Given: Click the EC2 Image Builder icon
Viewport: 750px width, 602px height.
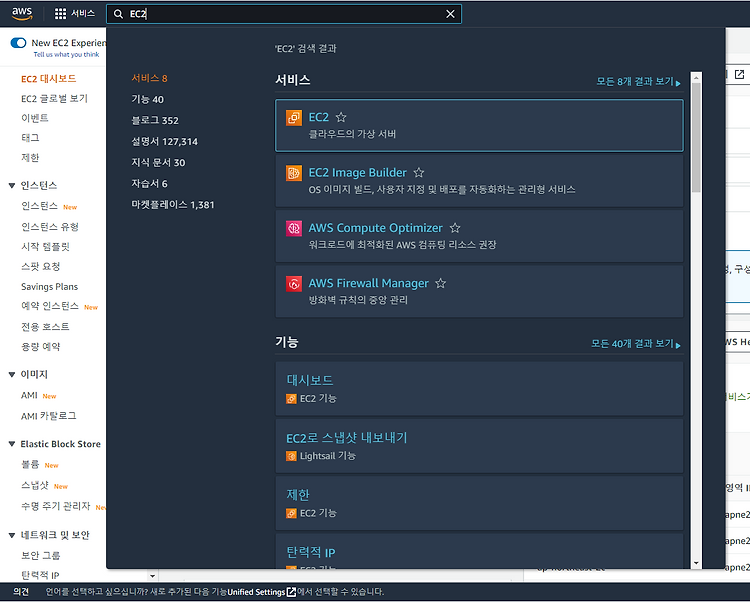Looking at the screenshot, I should 294,173.
